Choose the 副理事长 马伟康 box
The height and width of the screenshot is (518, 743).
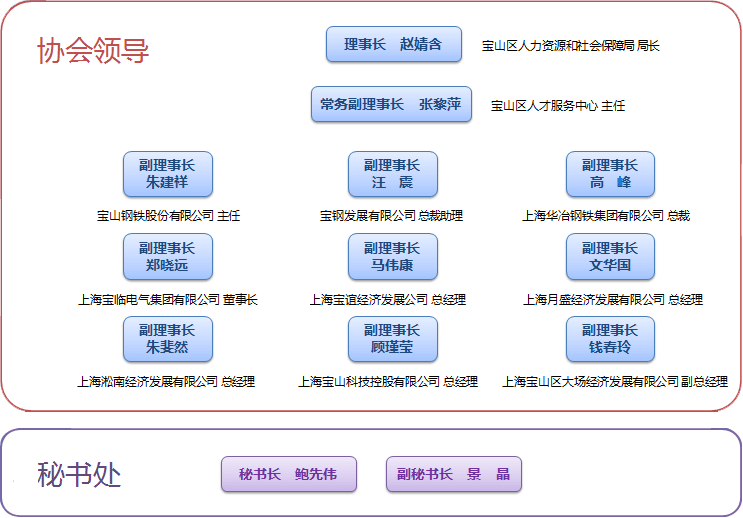pyautogui.click(x=393, y=256)
